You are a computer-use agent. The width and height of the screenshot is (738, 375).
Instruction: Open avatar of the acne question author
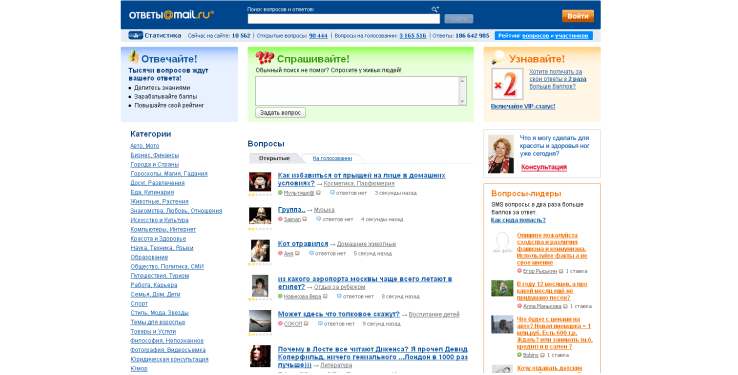coord(260,182)
